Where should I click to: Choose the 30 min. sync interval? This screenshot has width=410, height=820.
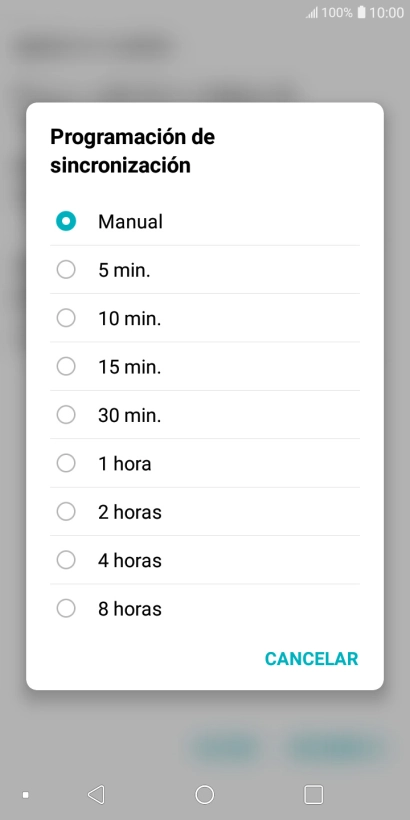click(x=204, y=415)
